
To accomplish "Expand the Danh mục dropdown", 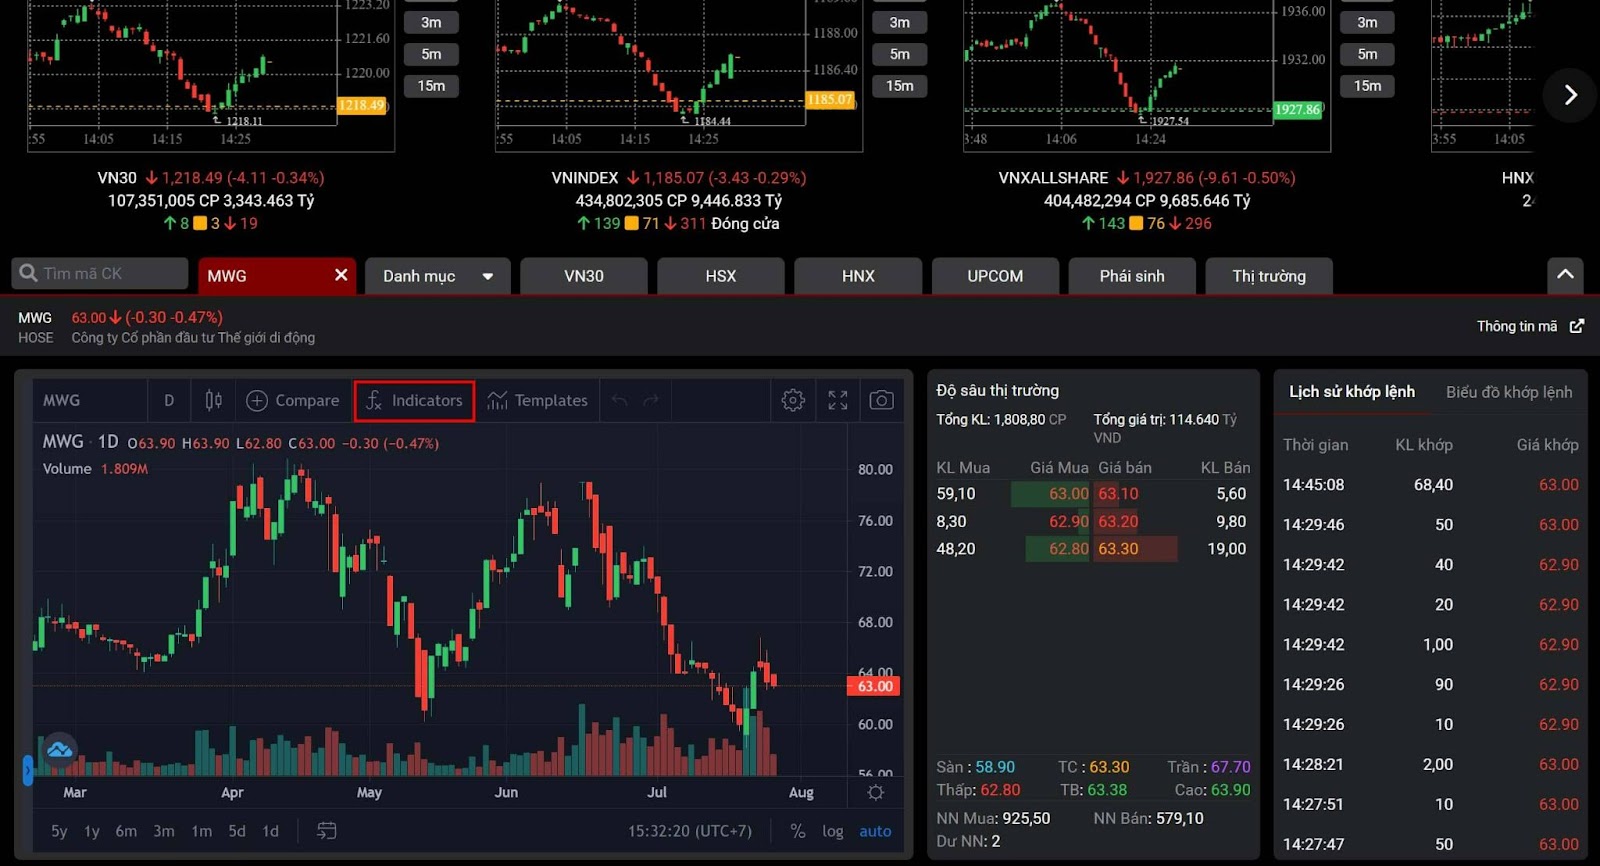I will (x=438, y=276).
